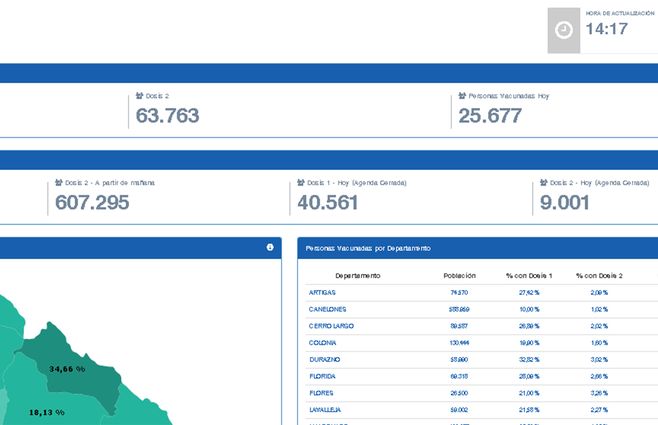Click map region labeled 18,13 %
Image resolution: width=658 pixels, height=425 pixels.
[46, 412]
